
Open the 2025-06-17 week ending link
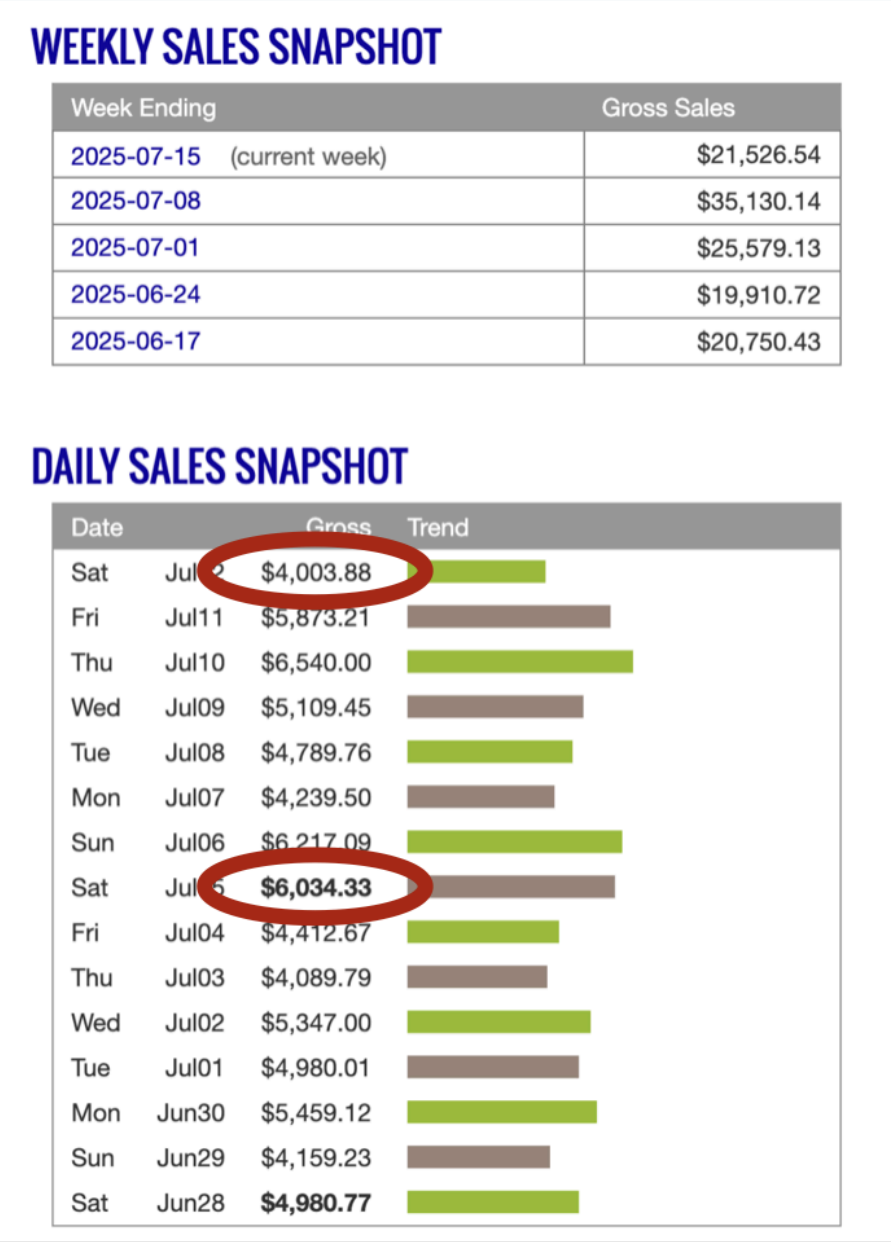[135, 341]
